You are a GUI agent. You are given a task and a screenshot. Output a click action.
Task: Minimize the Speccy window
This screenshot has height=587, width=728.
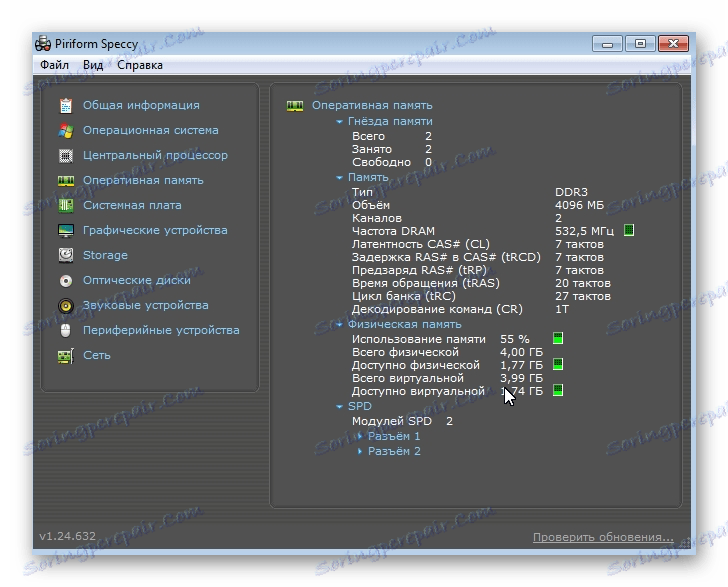pyautogui.click(x=607, y=44)
